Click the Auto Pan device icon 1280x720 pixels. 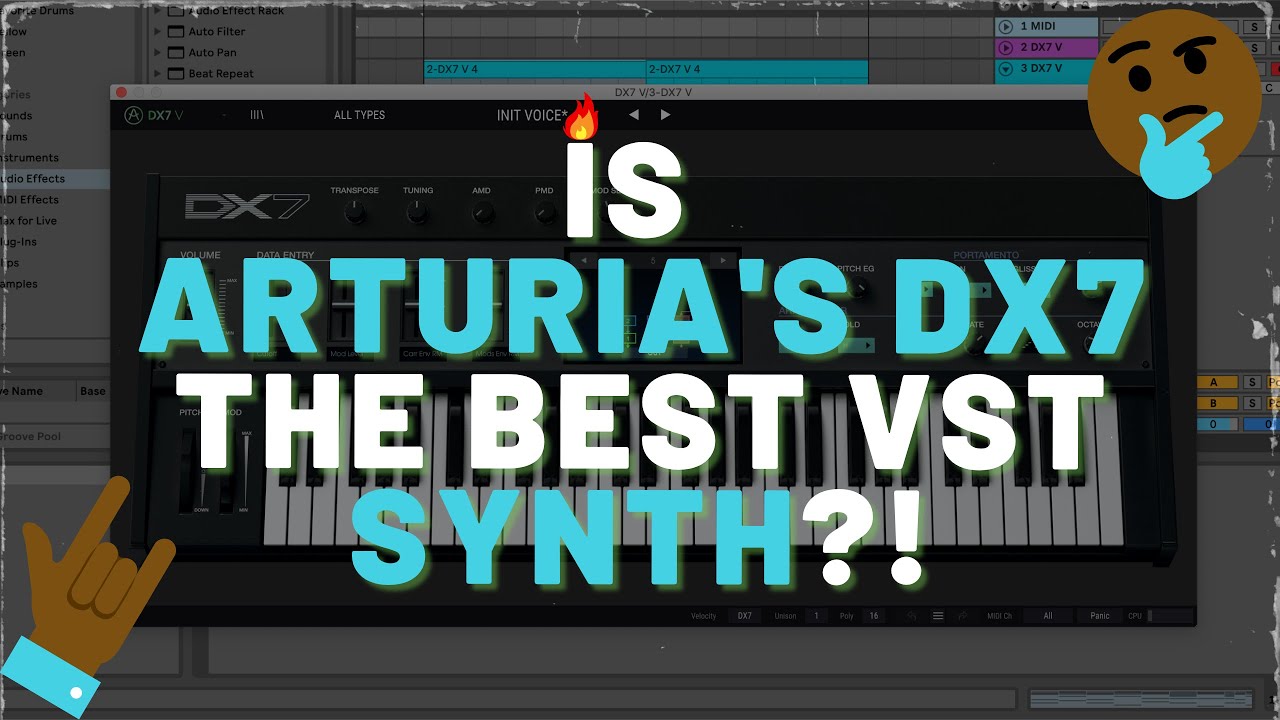point(175,53)
